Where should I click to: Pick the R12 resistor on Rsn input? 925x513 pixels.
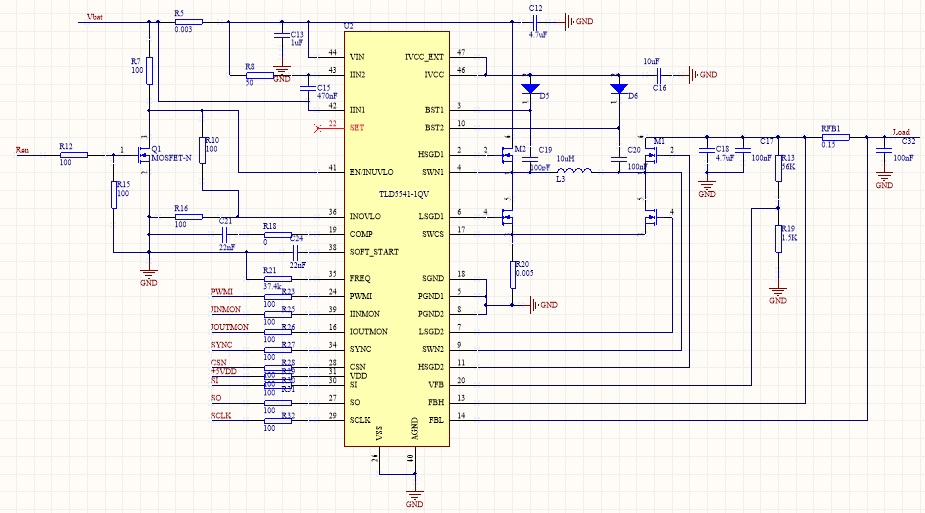tap(74, 155)
